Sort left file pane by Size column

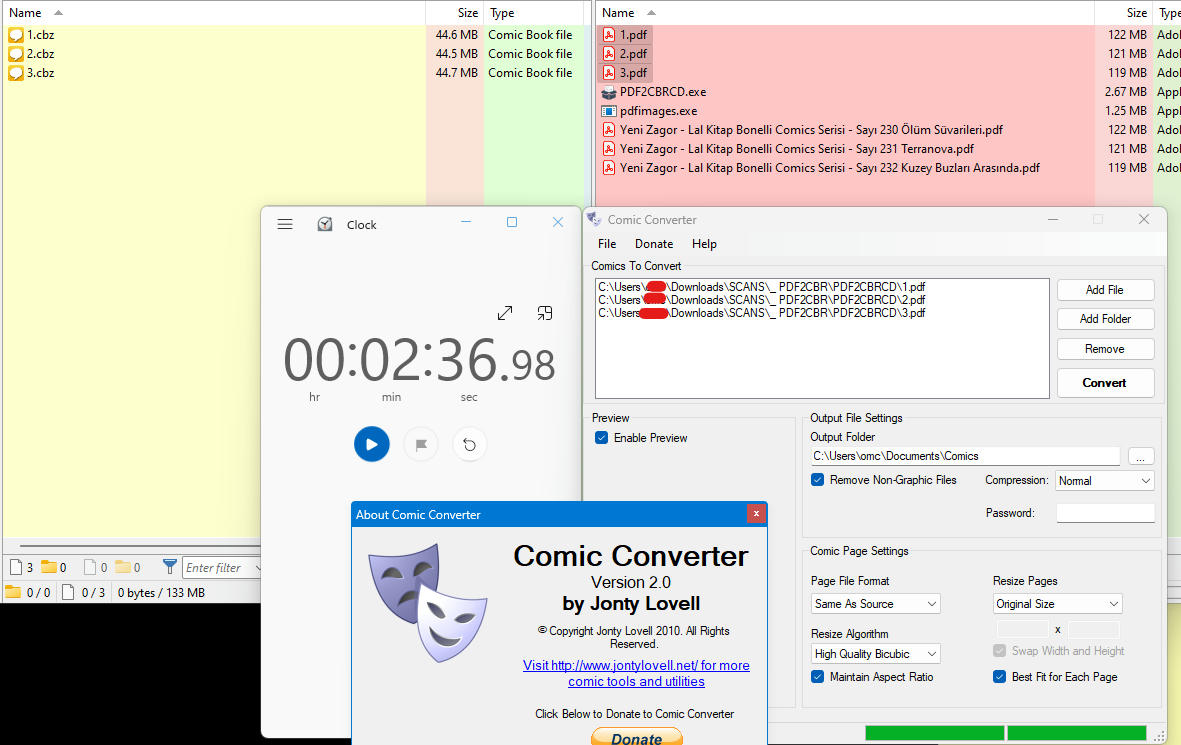tap(454, 13)
